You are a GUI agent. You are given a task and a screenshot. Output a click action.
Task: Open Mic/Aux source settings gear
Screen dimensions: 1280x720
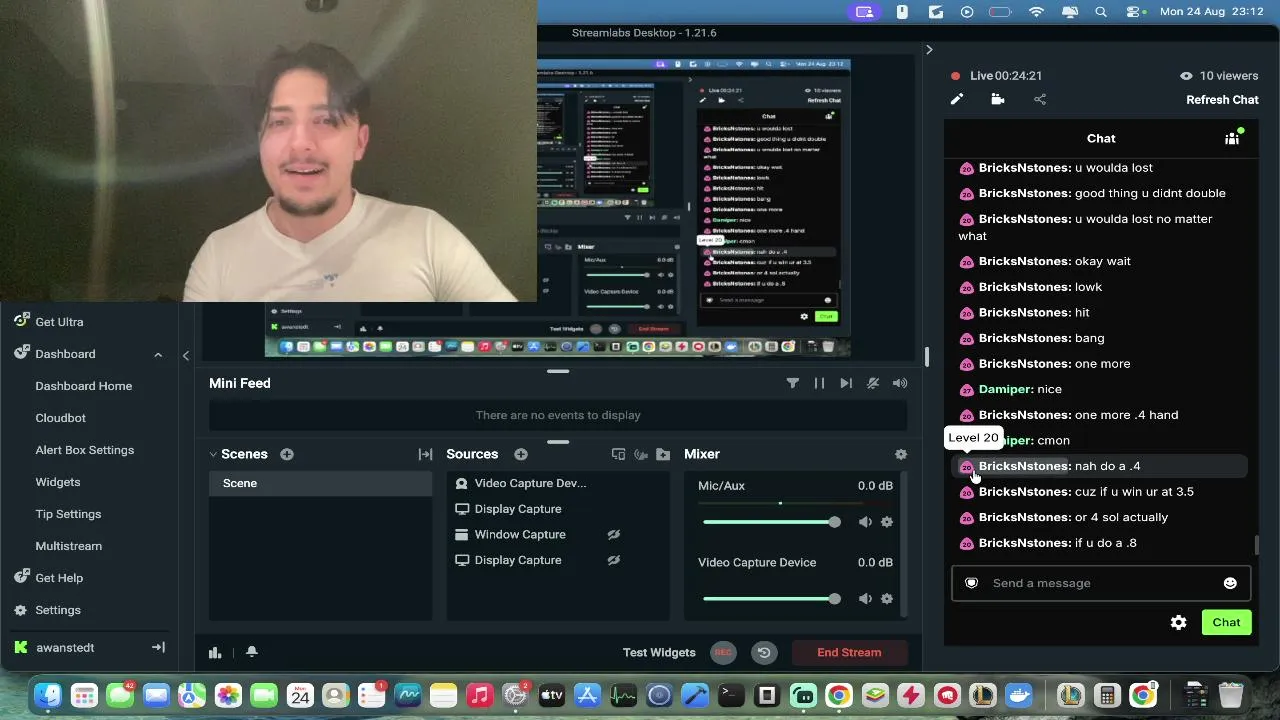pyautogui.click(x=887, y=522)
